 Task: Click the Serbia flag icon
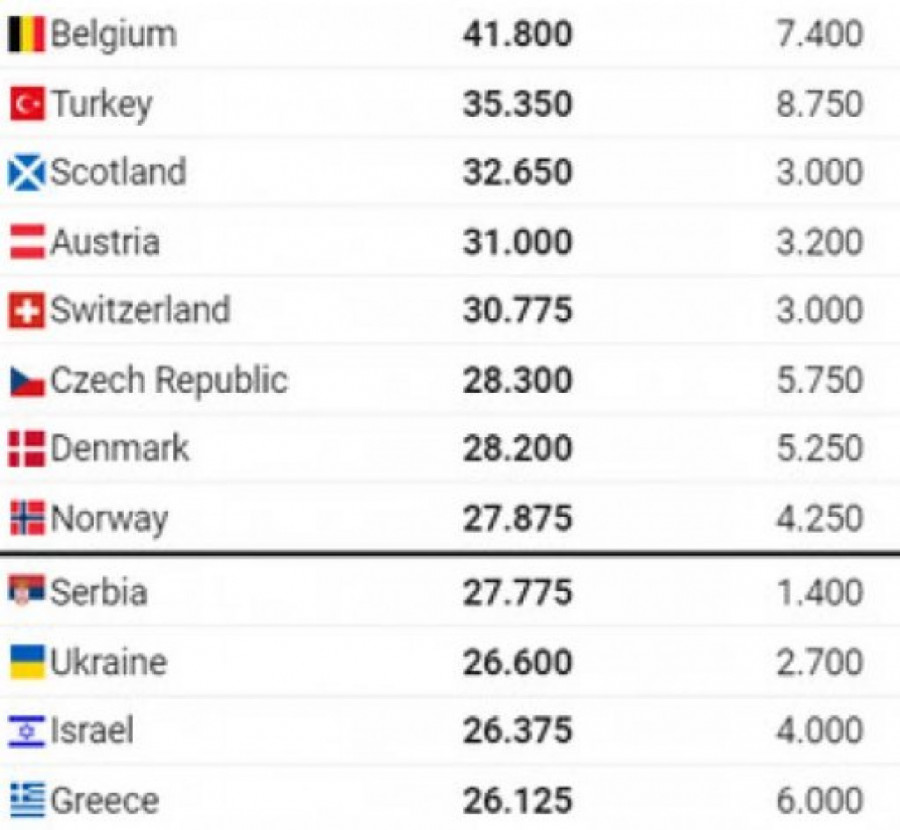point(27,592)
